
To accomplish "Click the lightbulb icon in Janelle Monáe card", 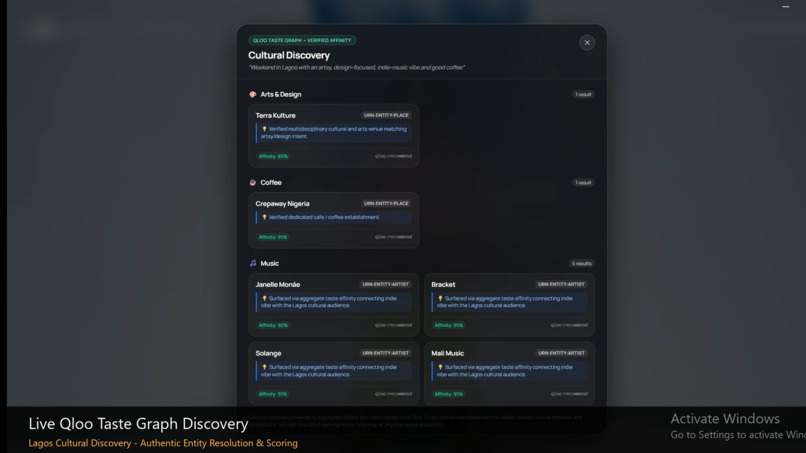I will coord(264,298).
